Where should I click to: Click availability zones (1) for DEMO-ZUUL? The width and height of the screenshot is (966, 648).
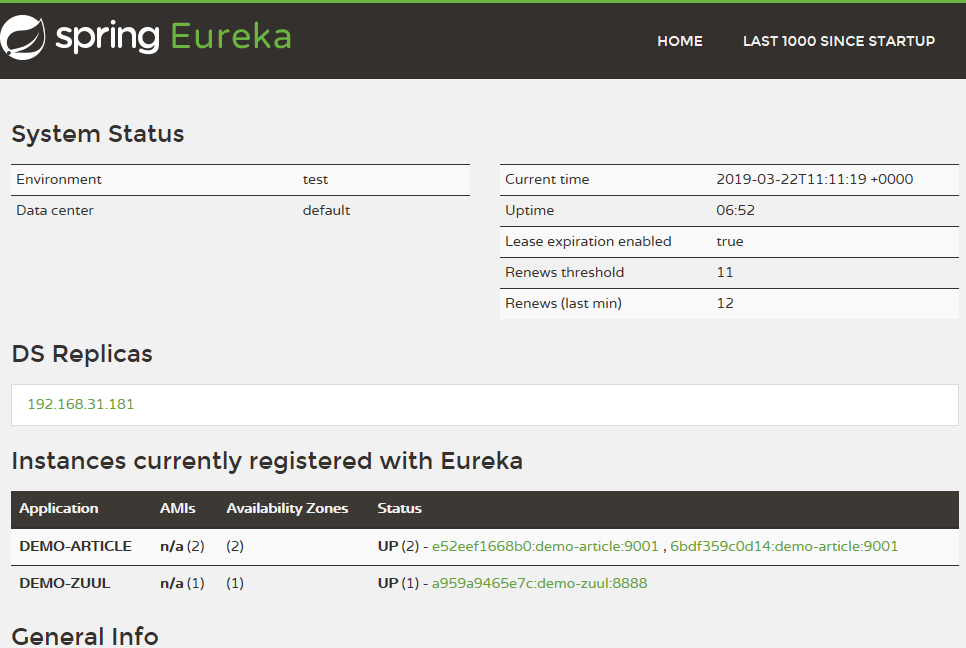click(x=235, y=583)
